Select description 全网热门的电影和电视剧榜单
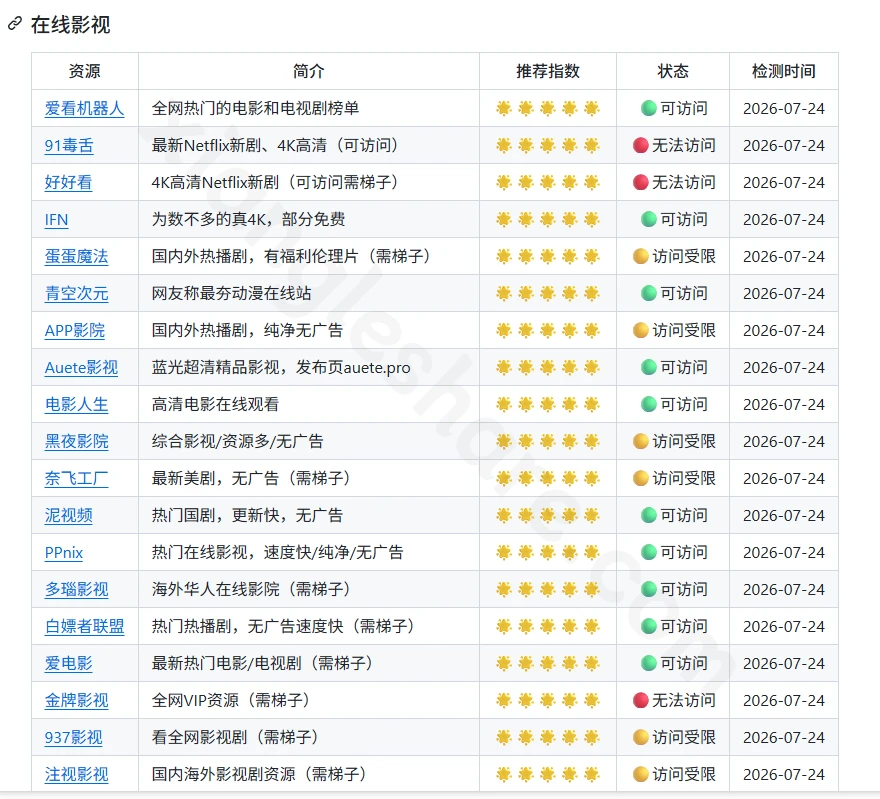880x799 pixels. [x=255, y=108]
